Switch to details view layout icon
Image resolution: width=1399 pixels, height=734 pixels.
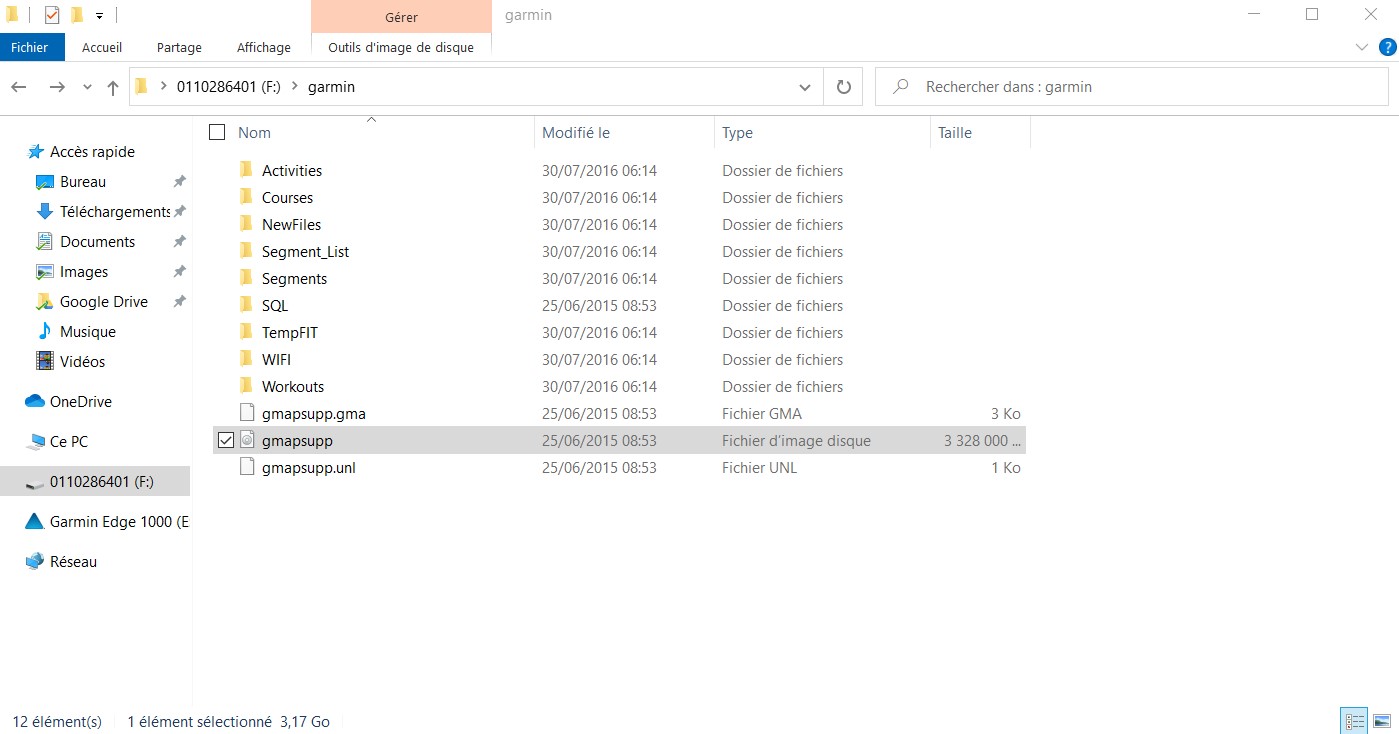1355,721
